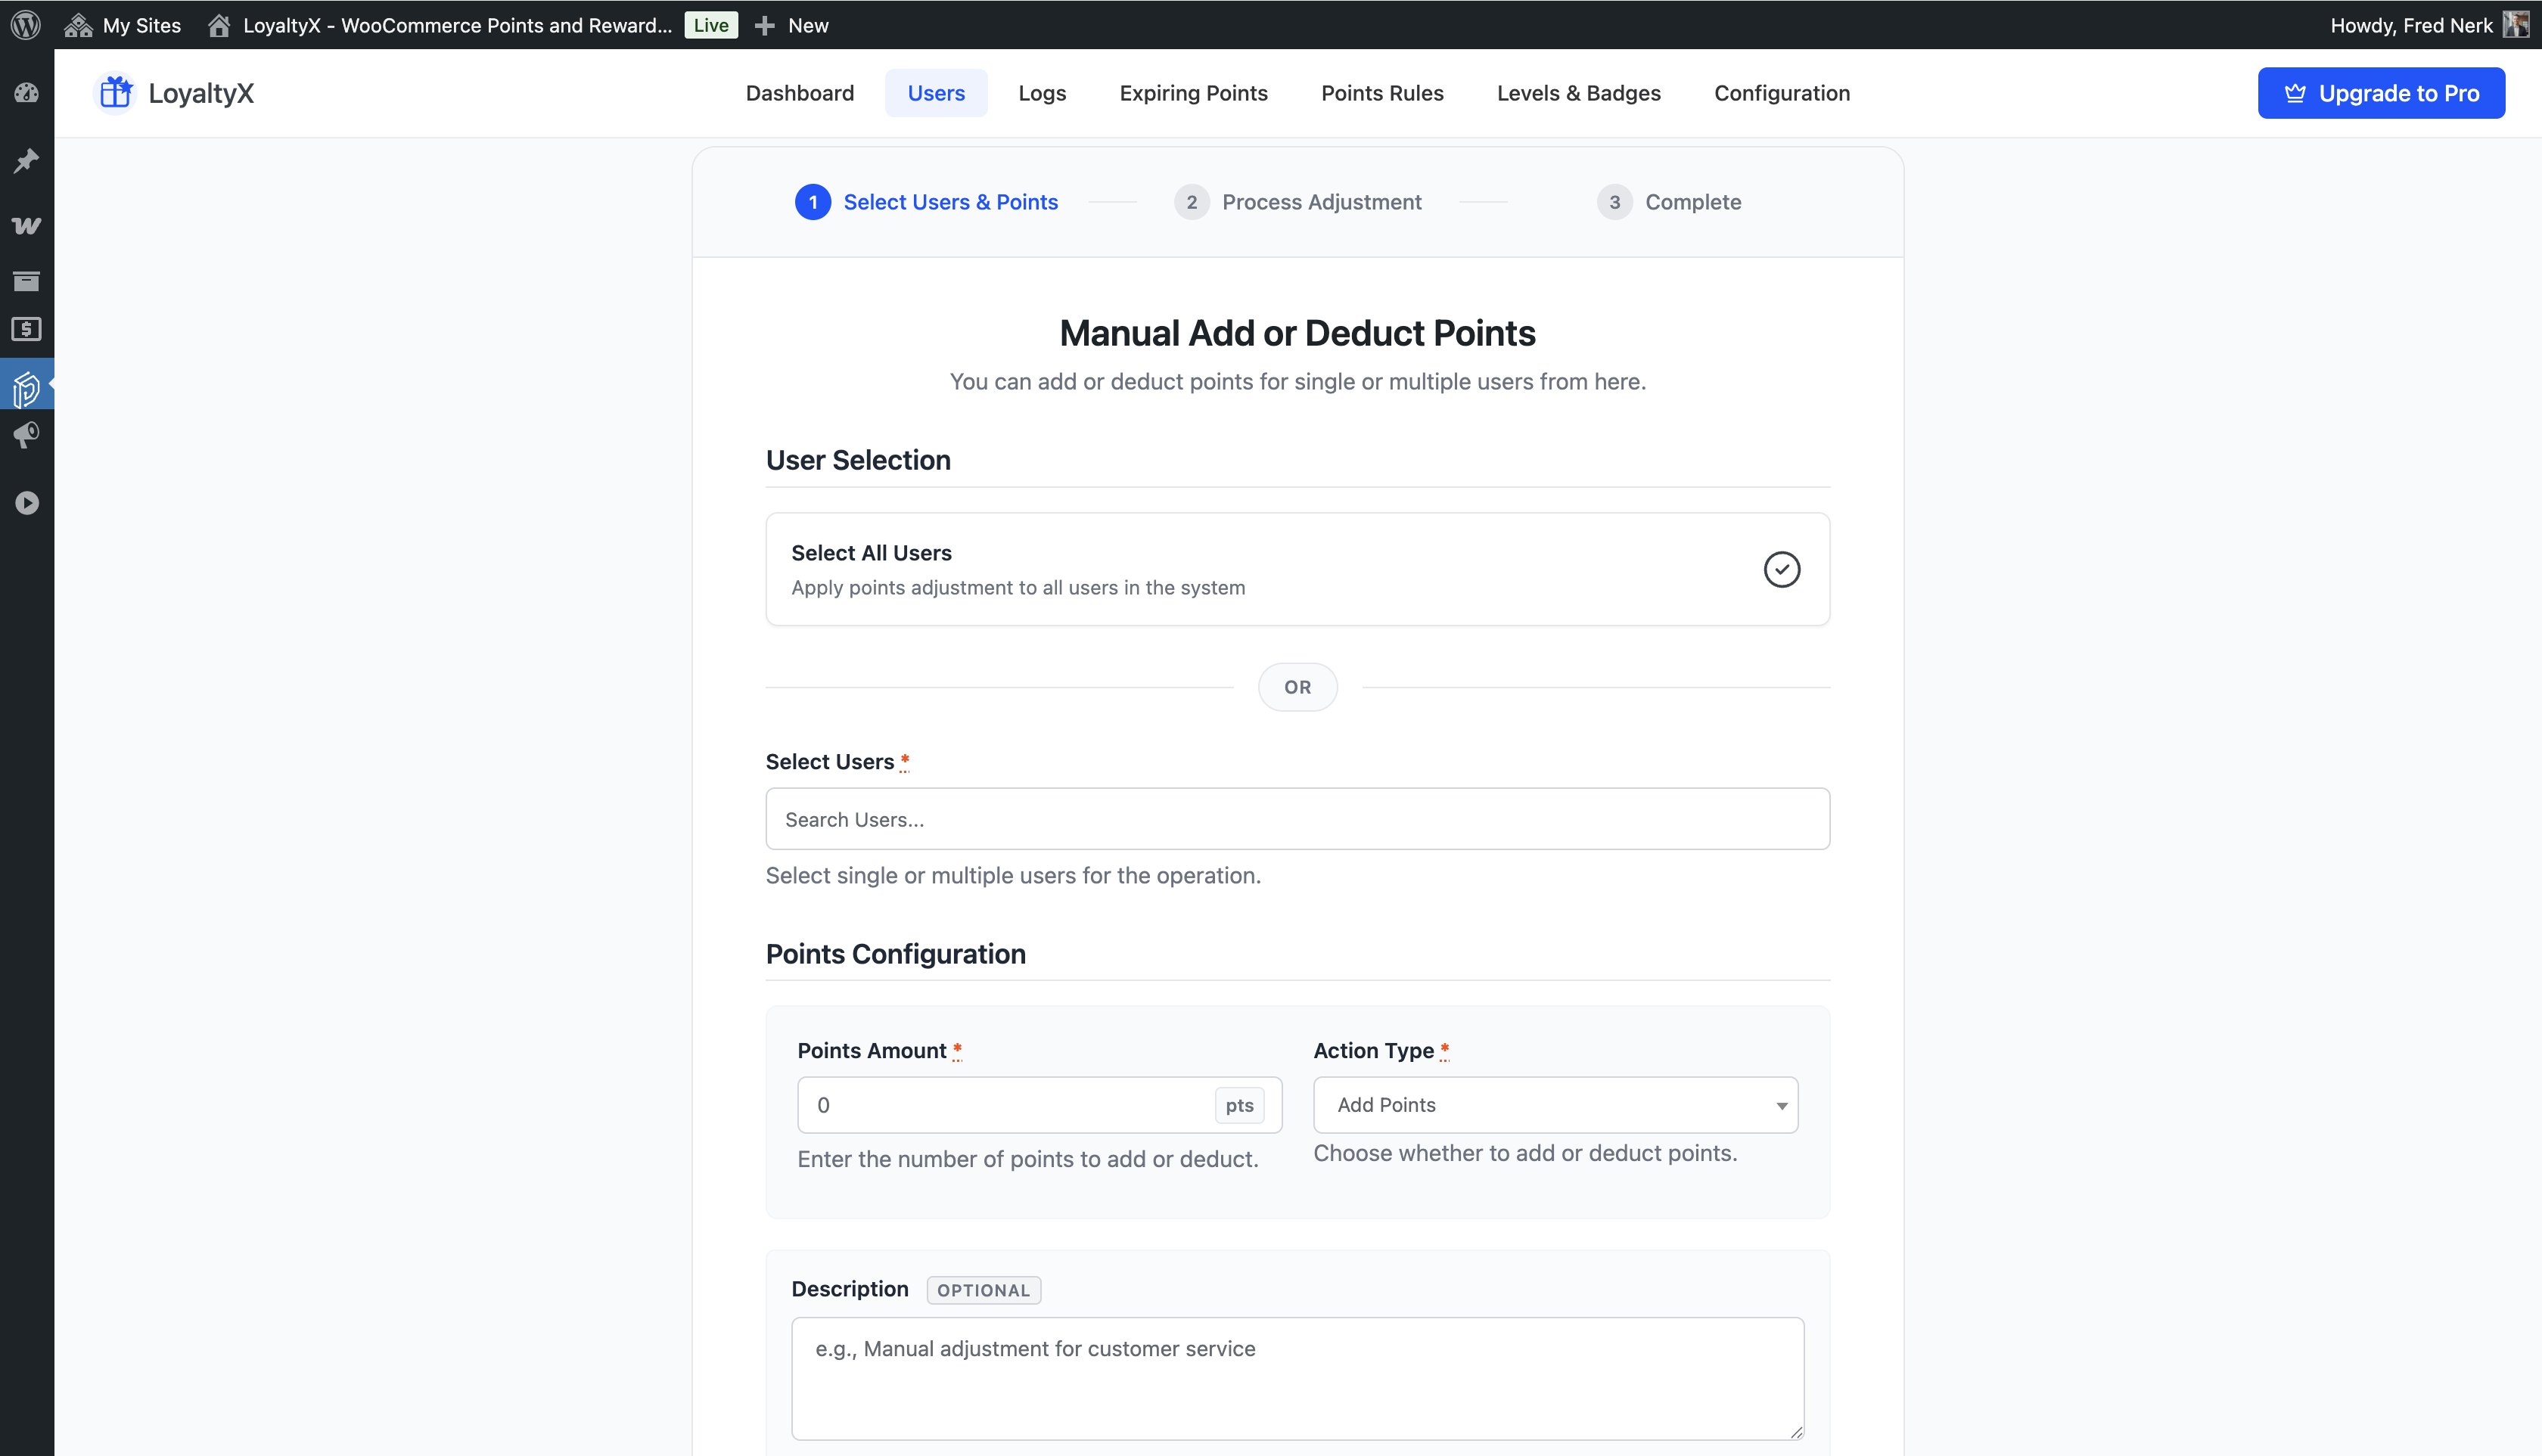Screen dimensions: 2542x1456
Task: Click the New button in admin bar
Action: [792, 25]
